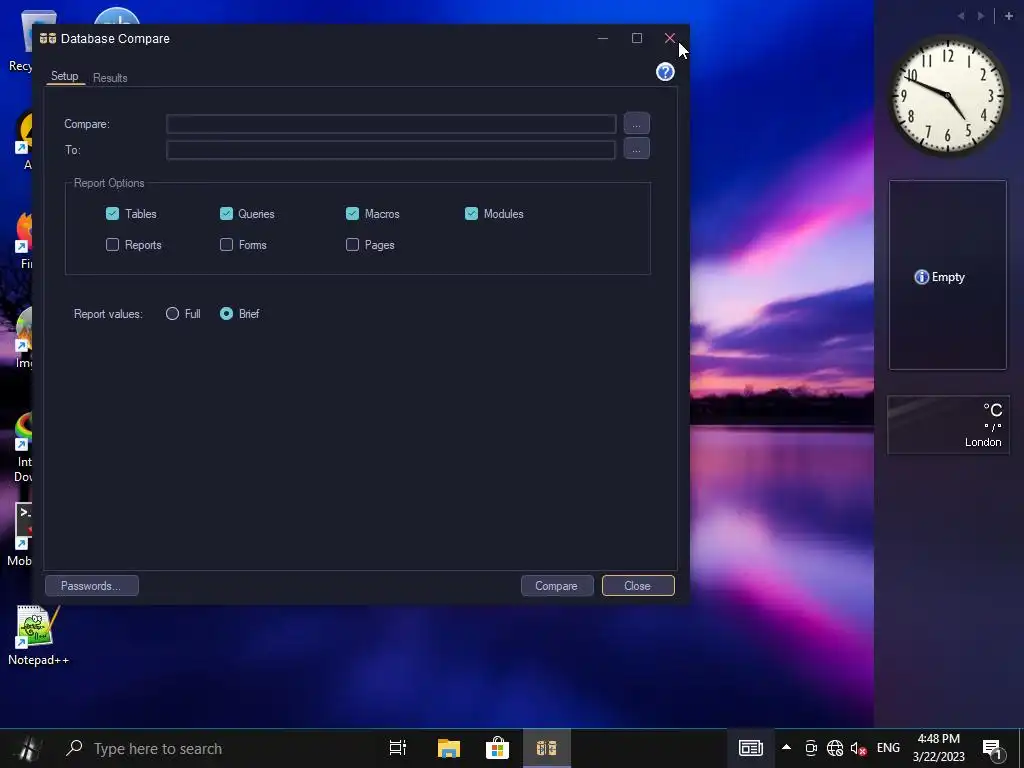Open Microsoft Store from the taskbar

497,748
